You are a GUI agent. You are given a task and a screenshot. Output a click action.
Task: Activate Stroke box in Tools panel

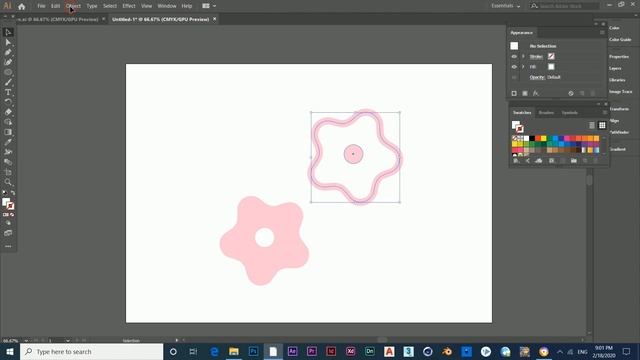[11, 206]
